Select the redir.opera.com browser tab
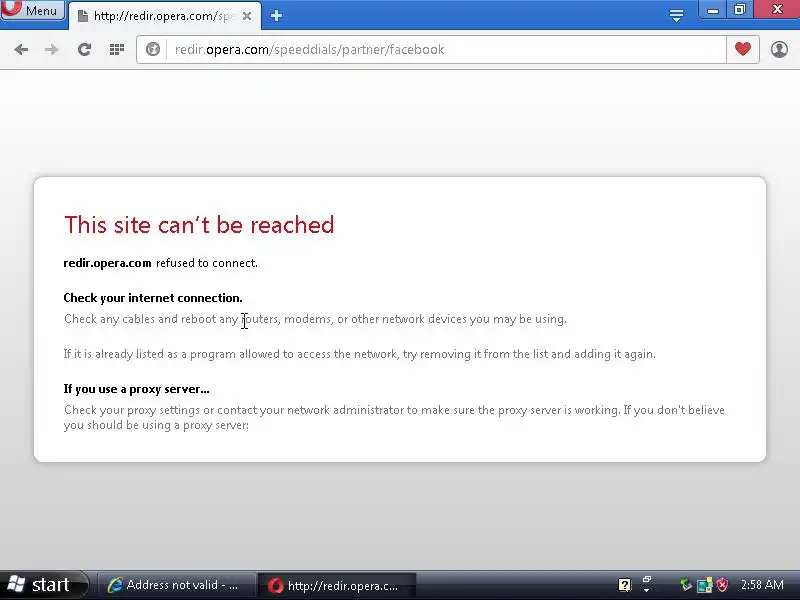 click(164, 16)
